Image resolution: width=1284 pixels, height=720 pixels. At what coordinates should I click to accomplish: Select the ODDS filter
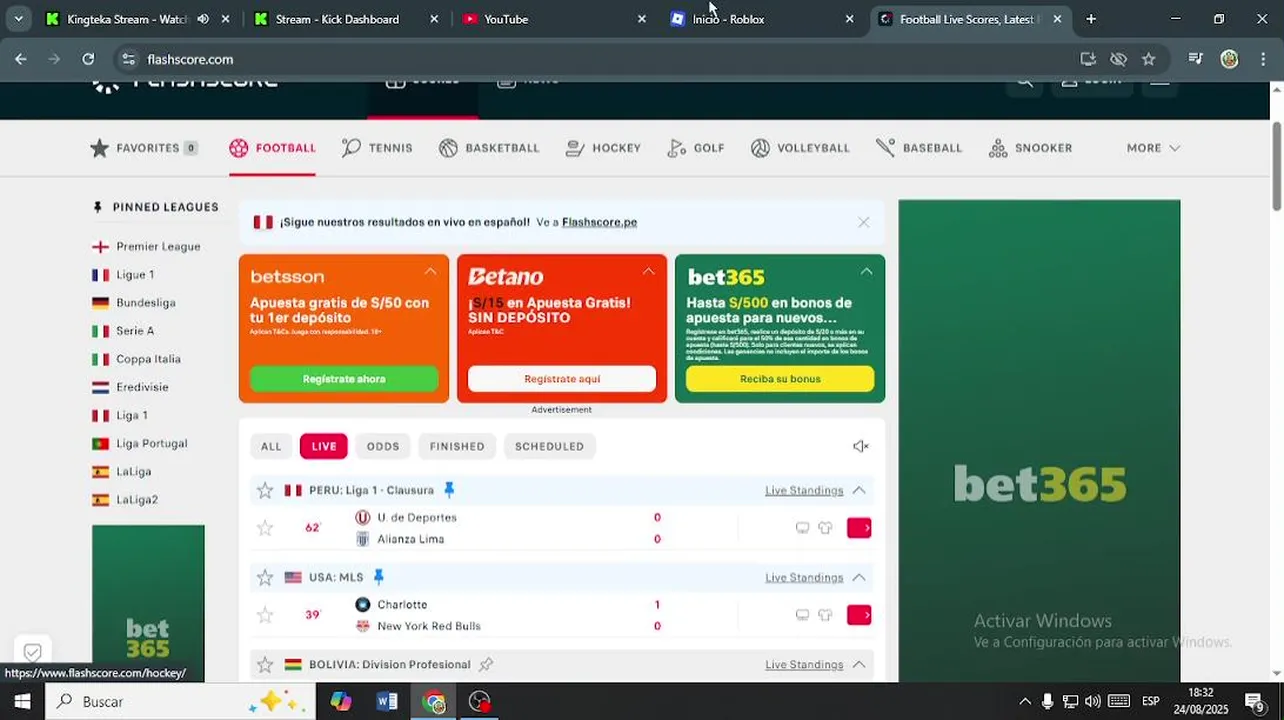click(383, 446)
